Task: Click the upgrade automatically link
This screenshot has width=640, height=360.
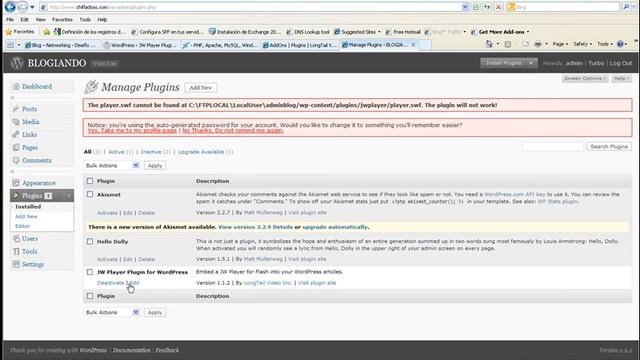Action: pos(335,227)
